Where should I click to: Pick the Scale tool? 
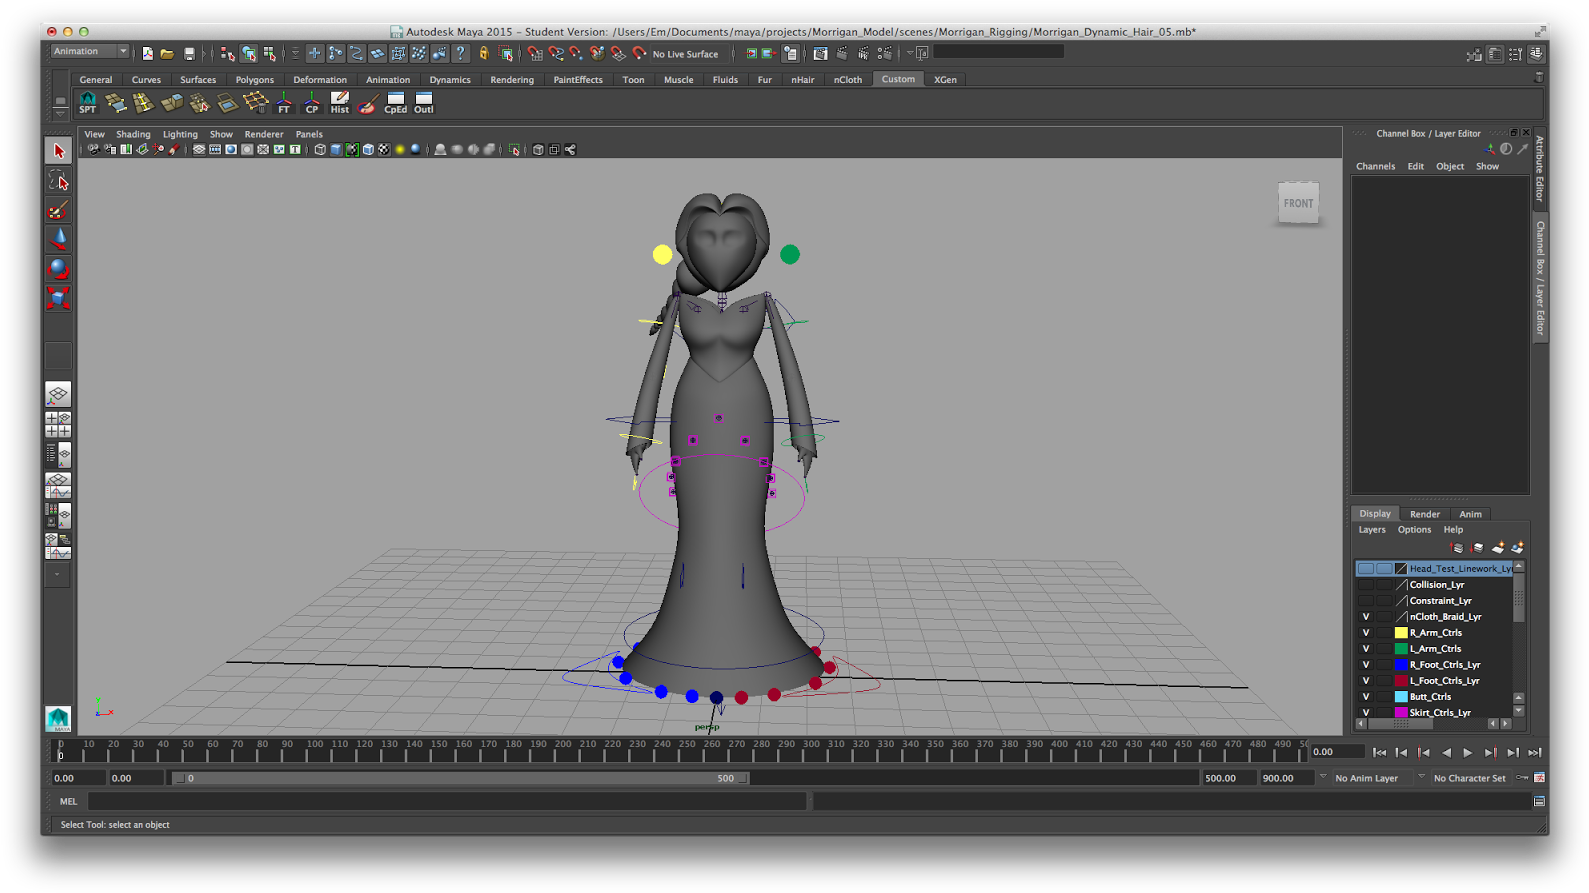(x=58, y=298)
